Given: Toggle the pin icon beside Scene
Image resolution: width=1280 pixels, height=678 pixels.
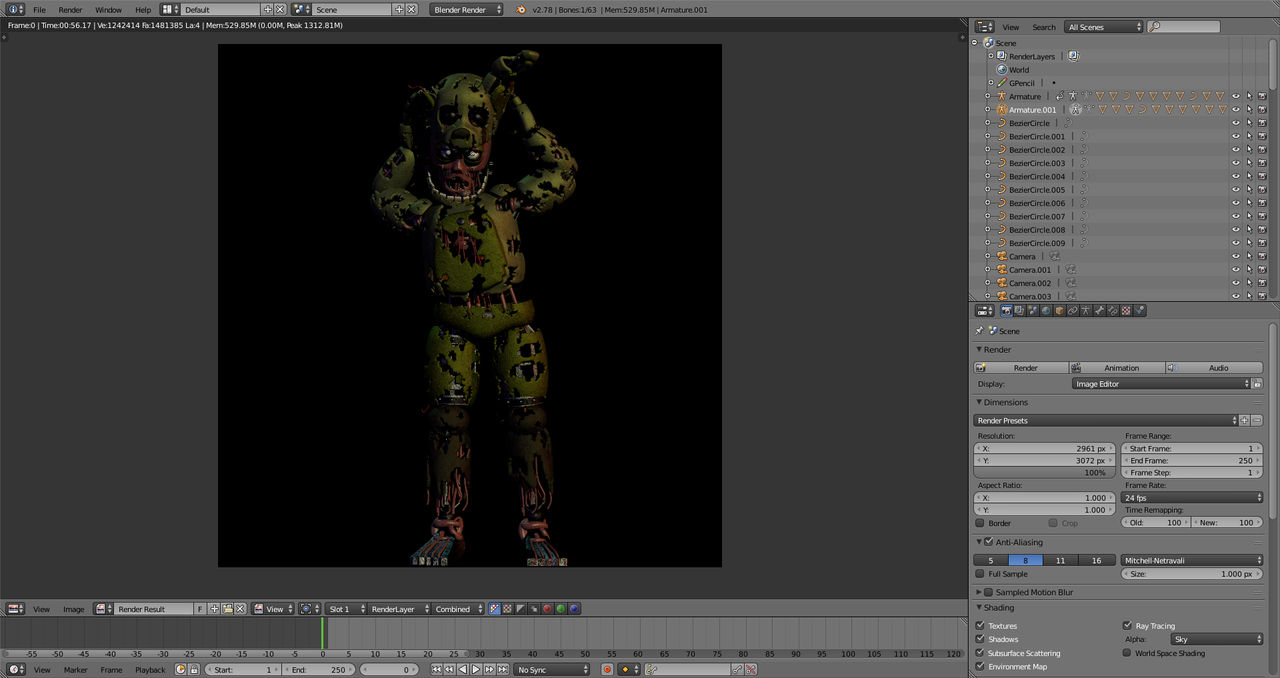Looking at the screenshot, I should [979, 331].
